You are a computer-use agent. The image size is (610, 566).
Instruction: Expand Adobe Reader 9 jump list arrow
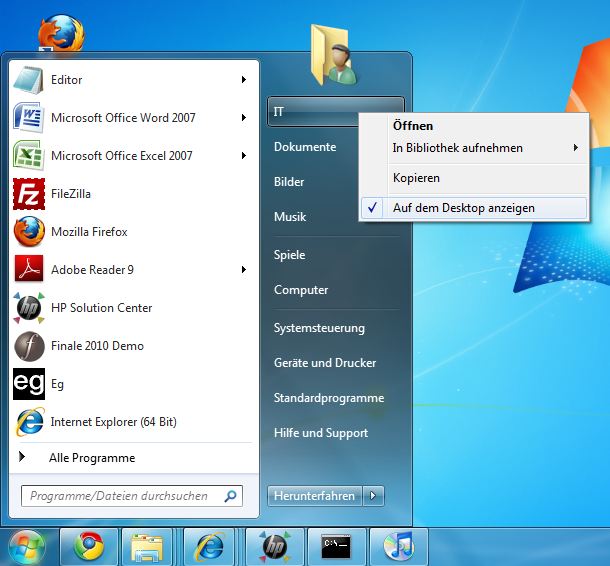244,269
